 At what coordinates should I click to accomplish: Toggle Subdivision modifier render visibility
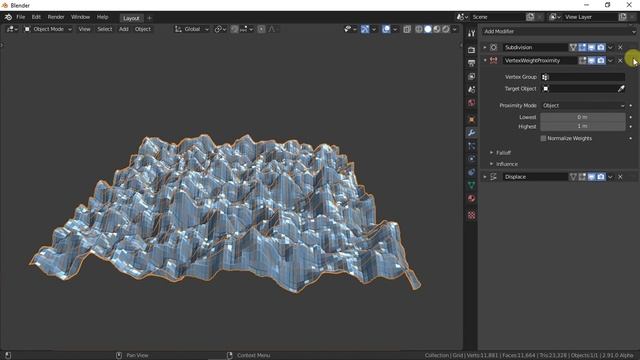[x=601, y=47]
